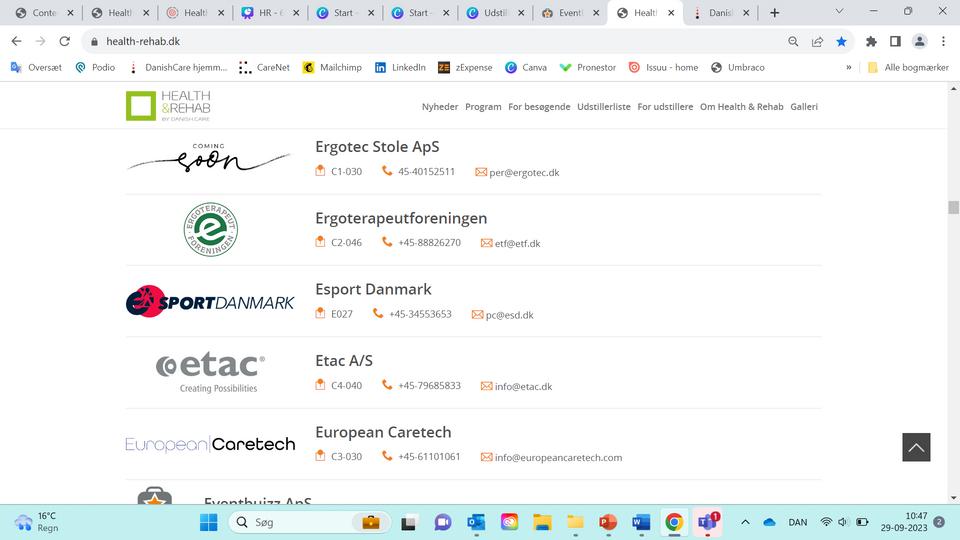Click the blue bookmark star
960x540 pixels.
click(841, 42)
